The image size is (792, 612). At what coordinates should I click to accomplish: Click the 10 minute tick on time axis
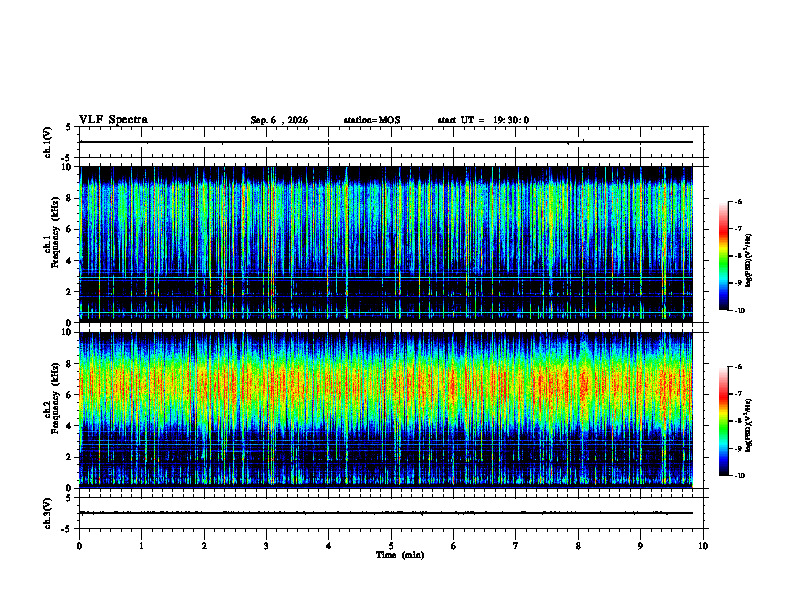703,546
